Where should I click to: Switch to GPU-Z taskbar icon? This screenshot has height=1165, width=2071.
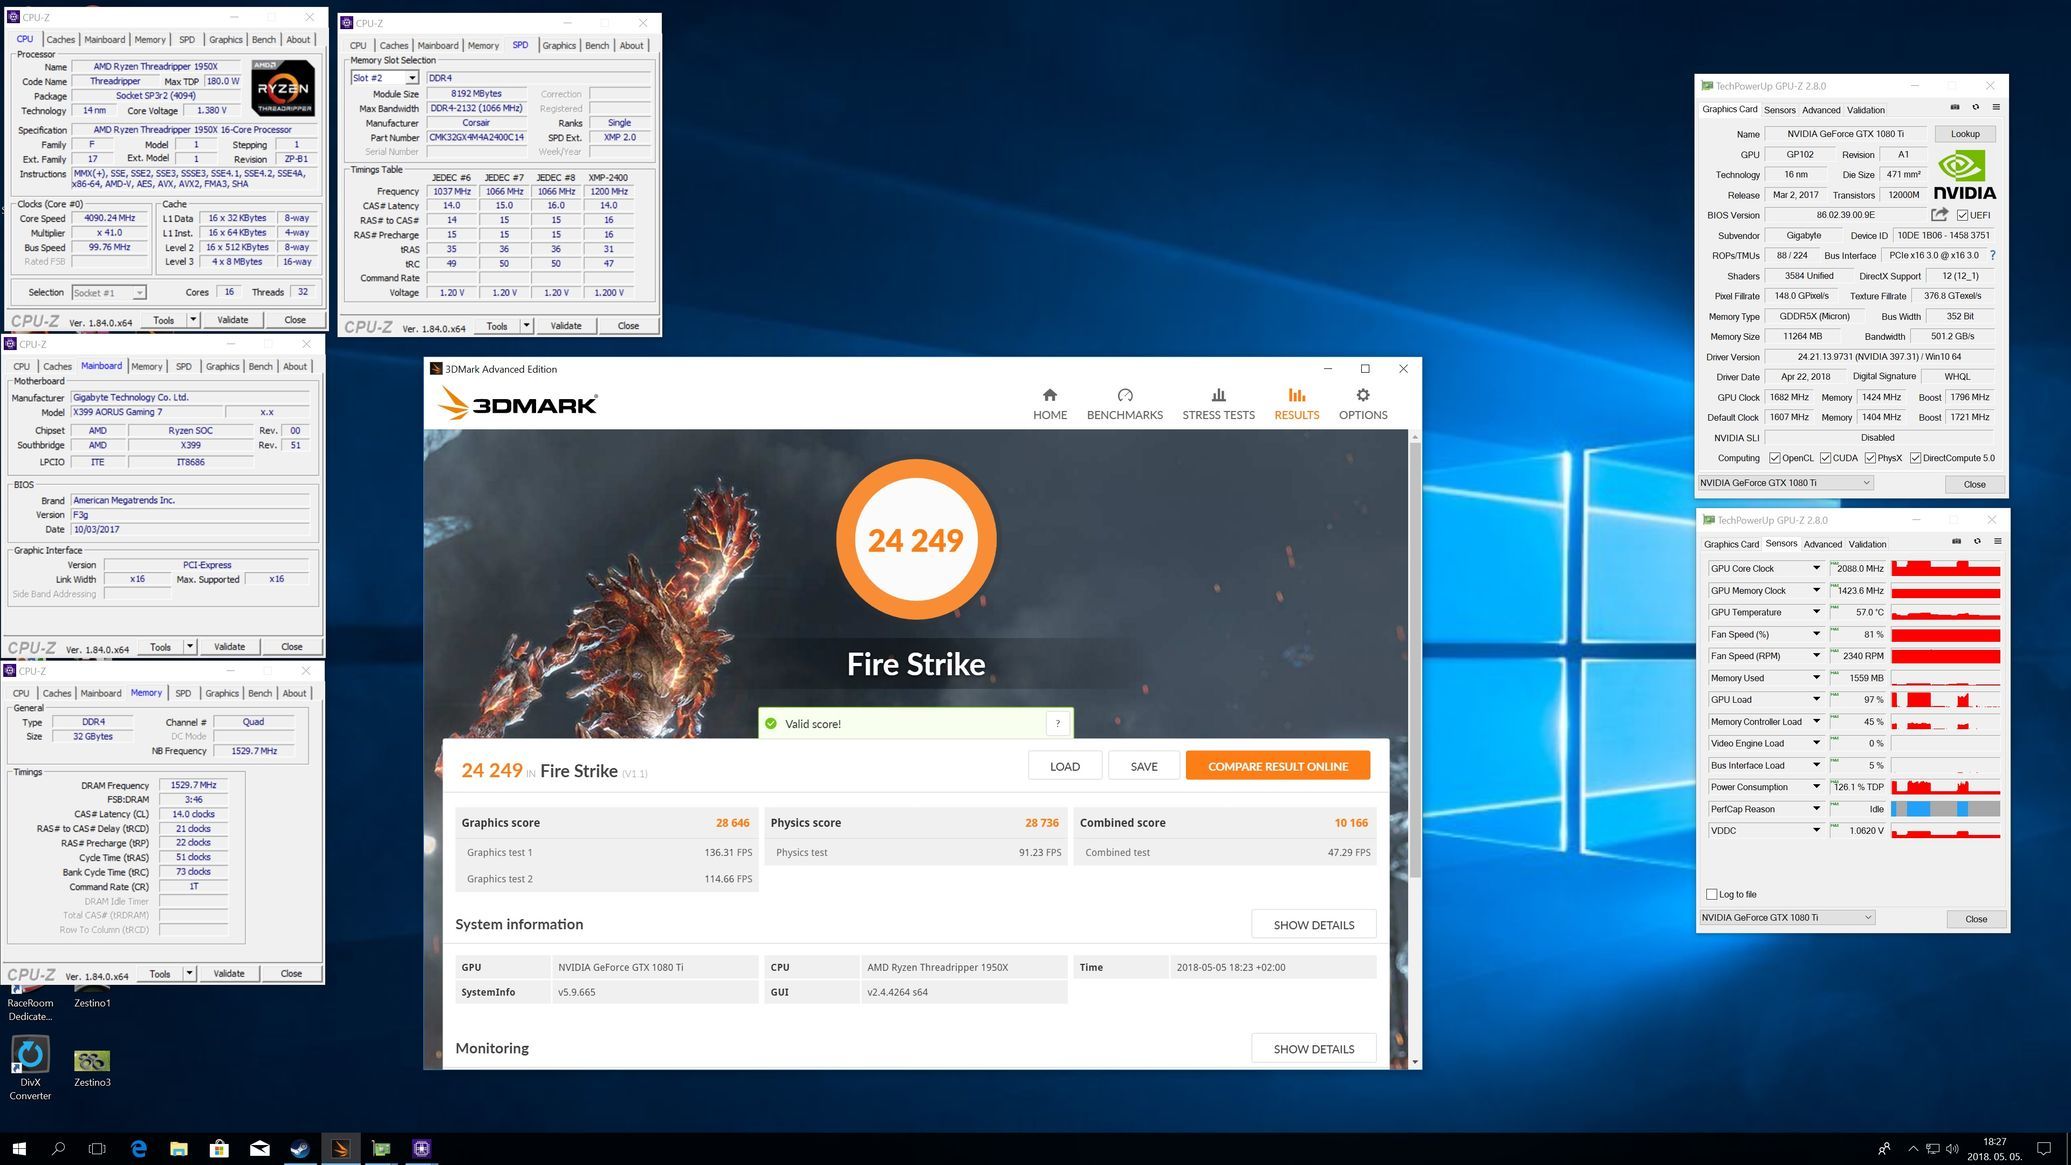[381, 1148]
